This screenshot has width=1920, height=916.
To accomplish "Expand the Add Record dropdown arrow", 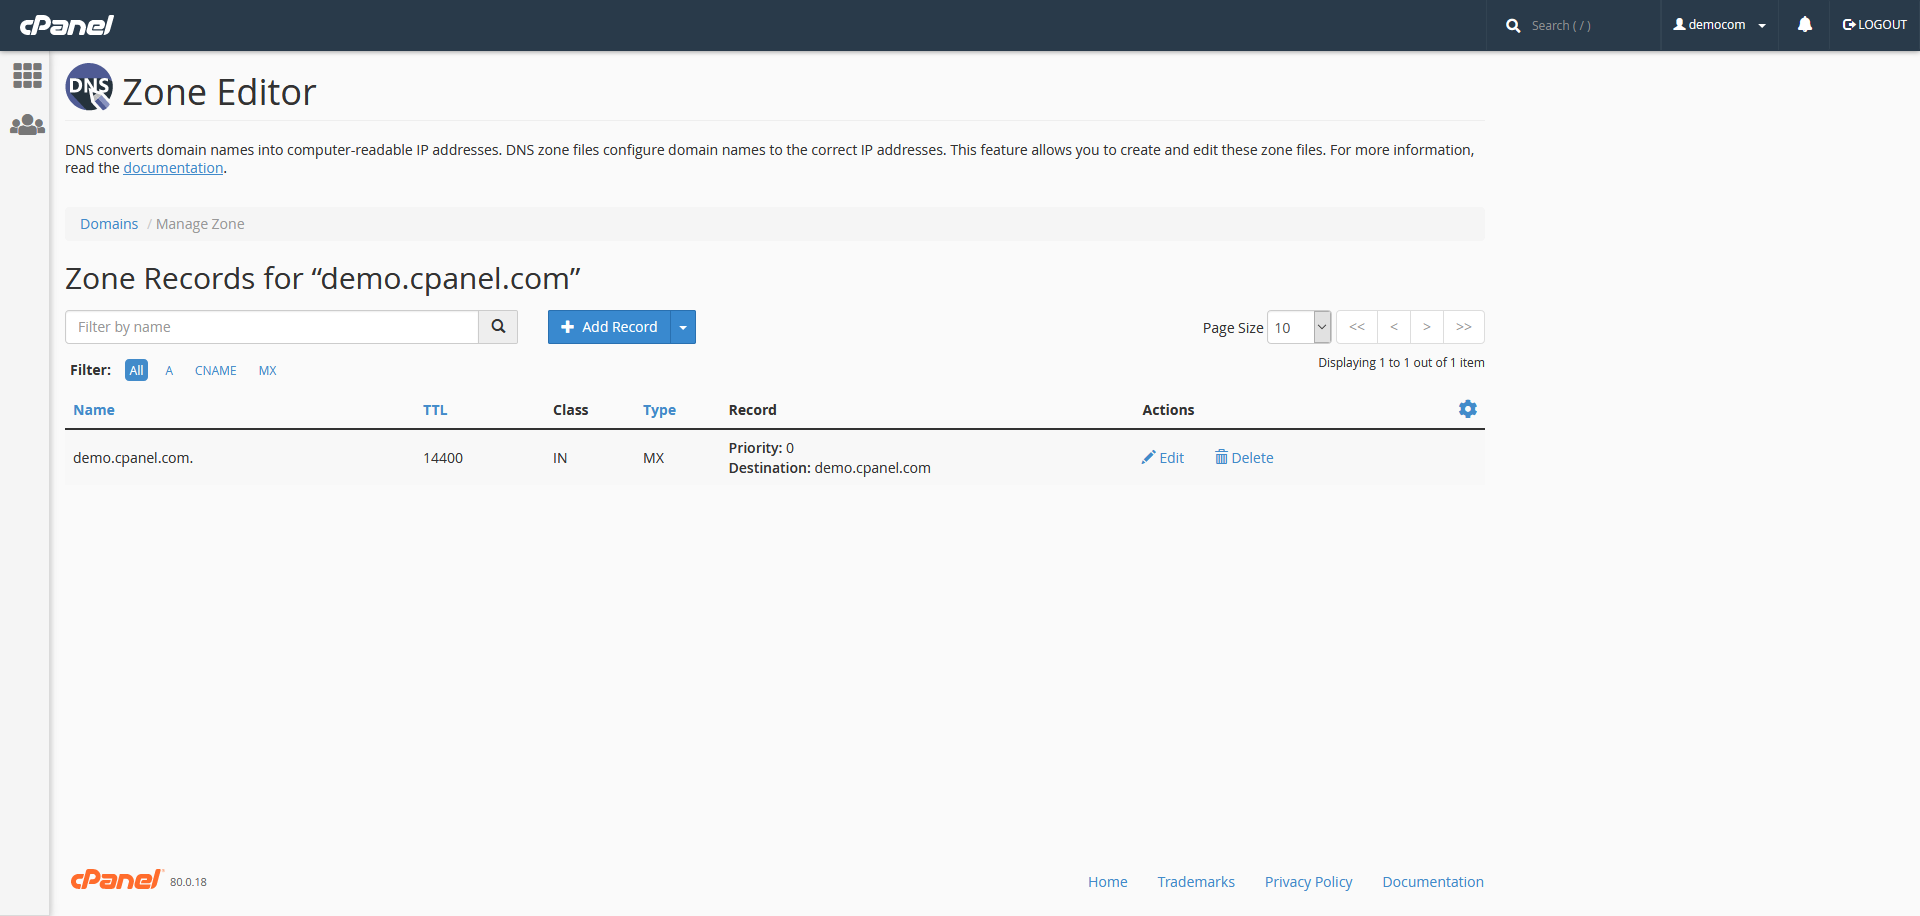I will tap(683, 327).
